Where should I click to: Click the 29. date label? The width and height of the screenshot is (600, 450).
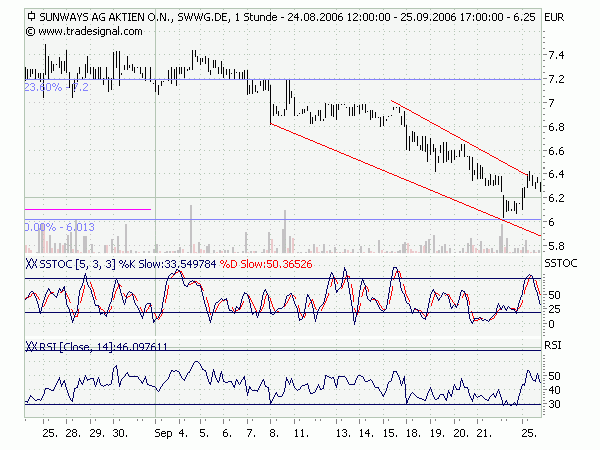[97, 433]
